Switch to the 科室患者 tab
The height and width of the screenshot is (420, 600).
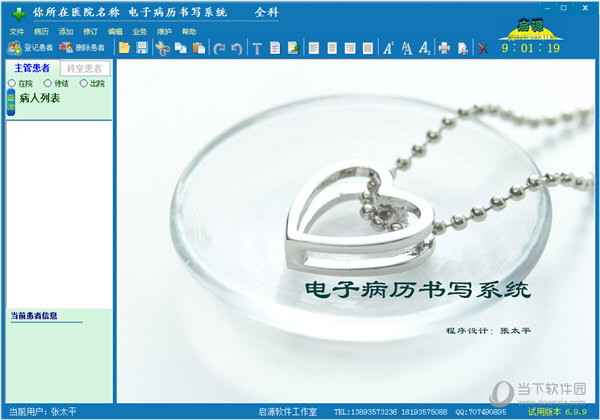point(85,68)
